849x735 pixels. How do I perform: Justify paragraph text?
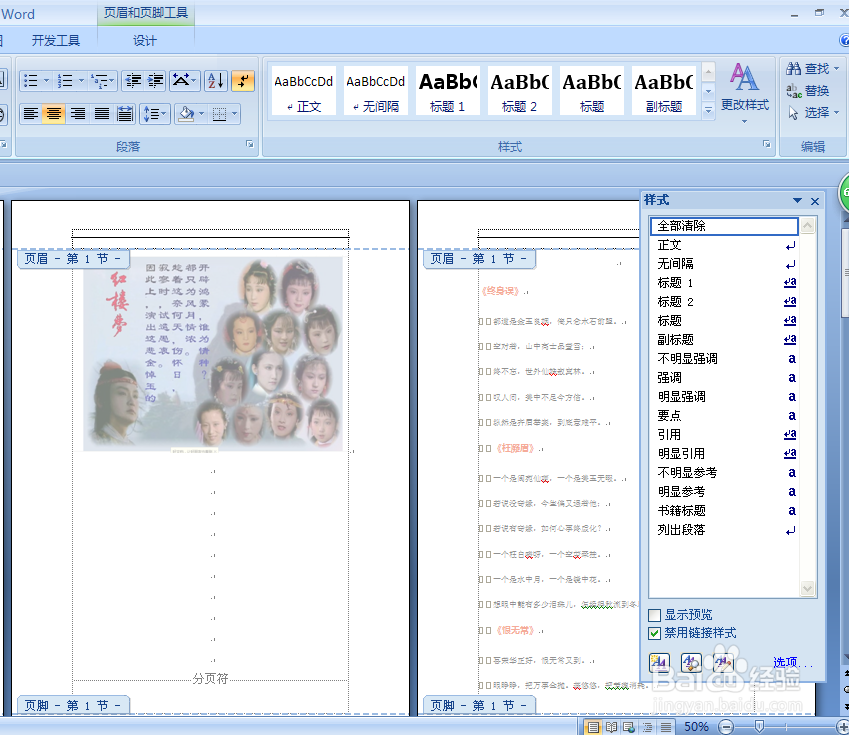[101, 114]
